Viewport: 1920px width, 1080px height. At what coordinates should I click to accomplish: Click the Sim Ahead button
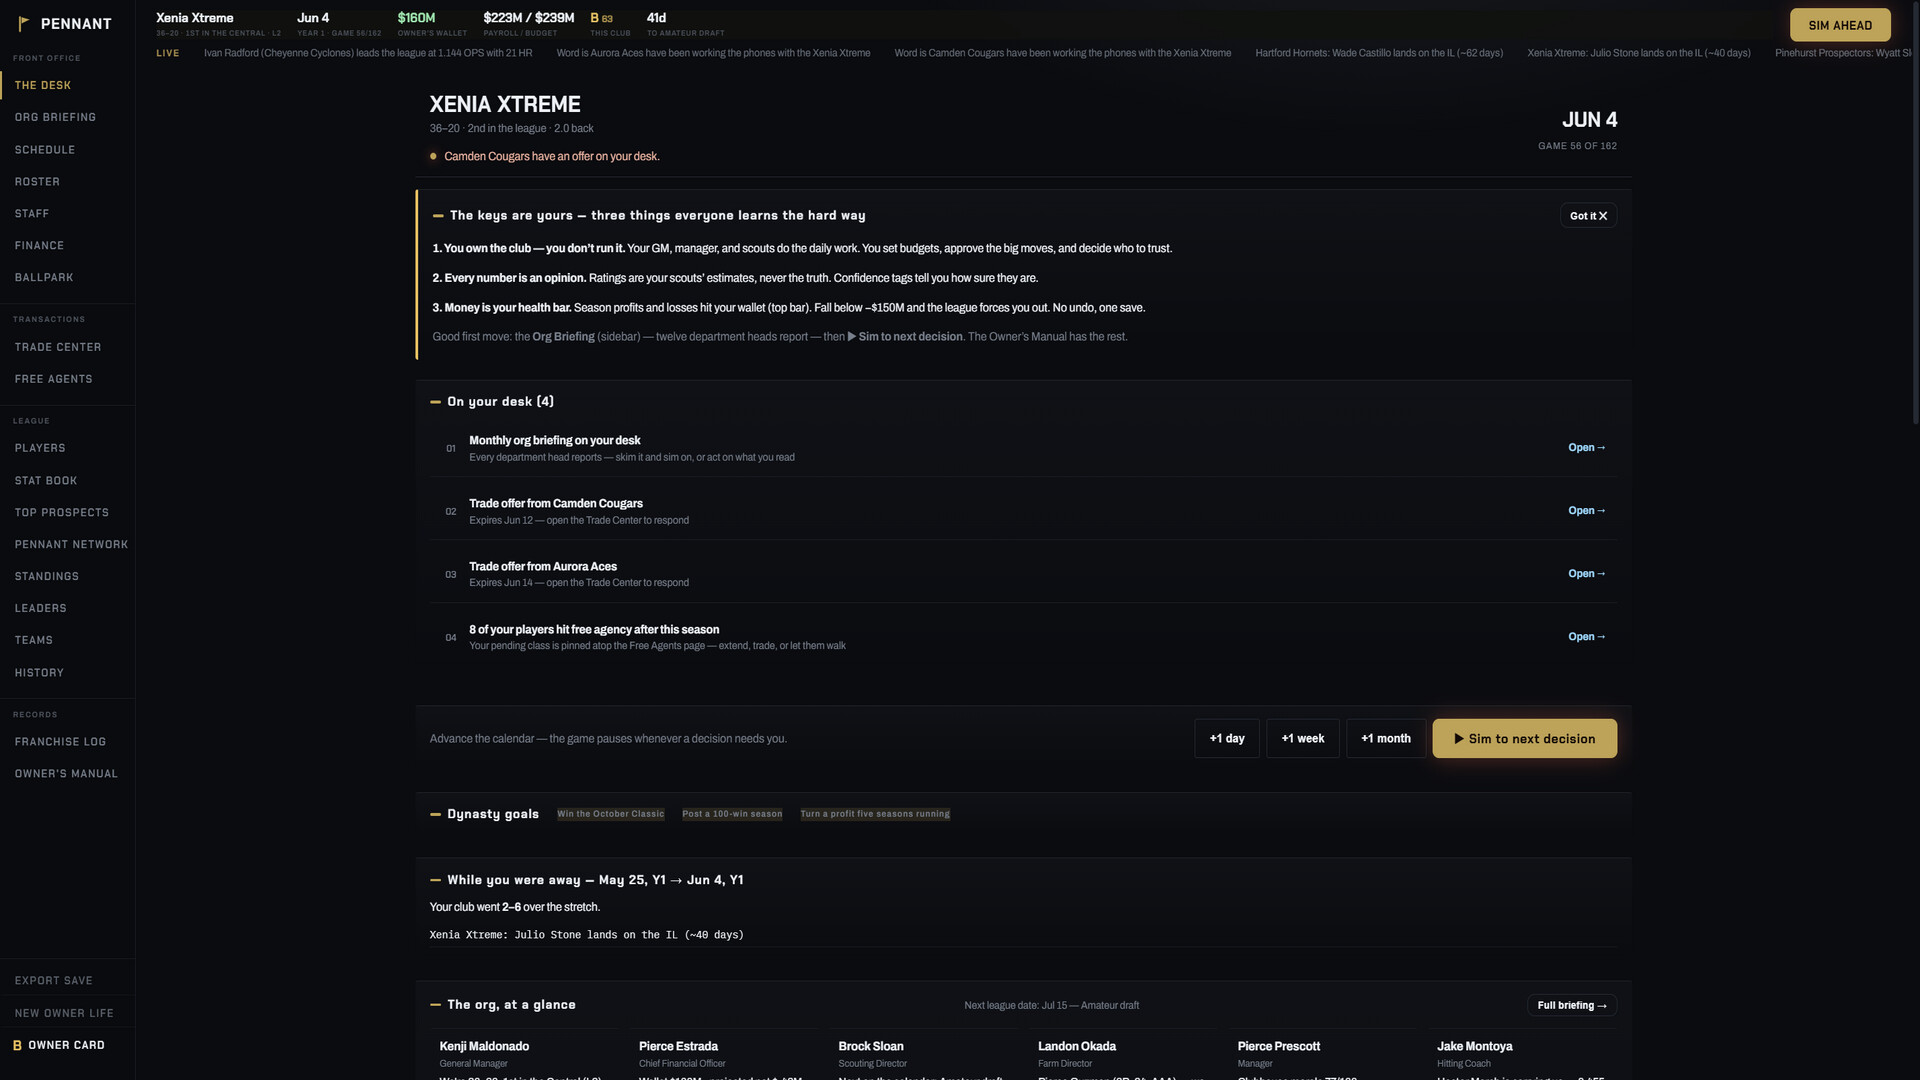coord(1840,25)
